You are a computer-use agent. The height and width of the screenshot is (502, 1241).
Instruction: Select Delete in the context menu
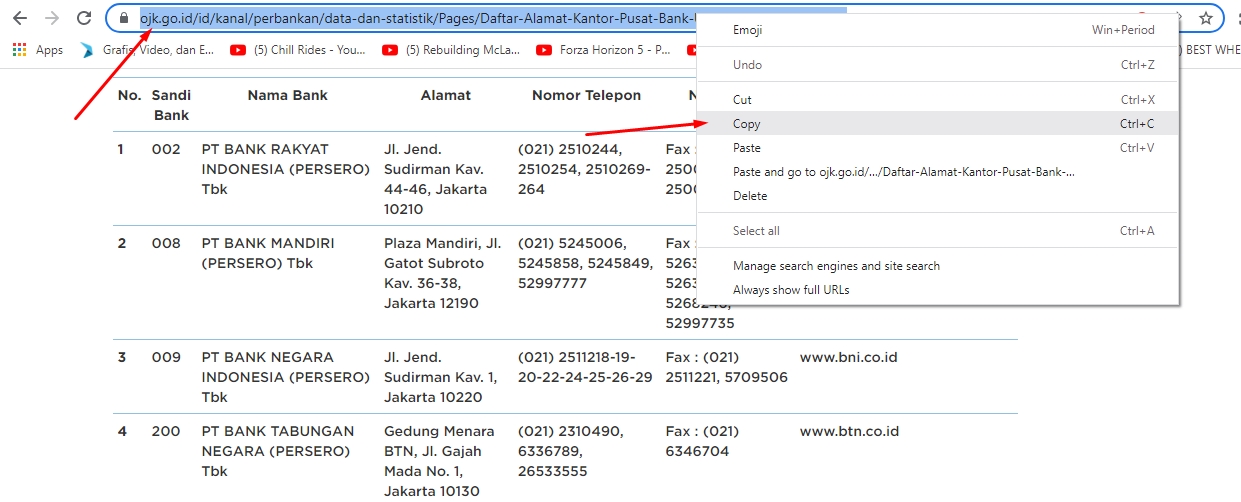[938, 196]
